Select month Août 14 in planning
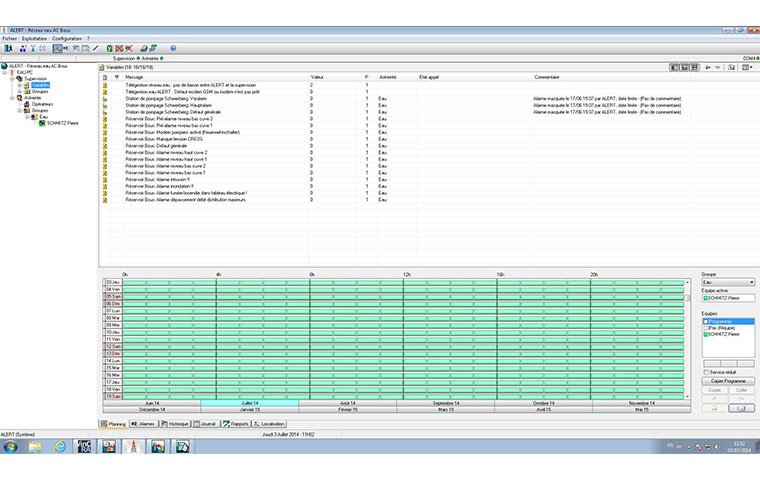 click(x=348, y=403)
